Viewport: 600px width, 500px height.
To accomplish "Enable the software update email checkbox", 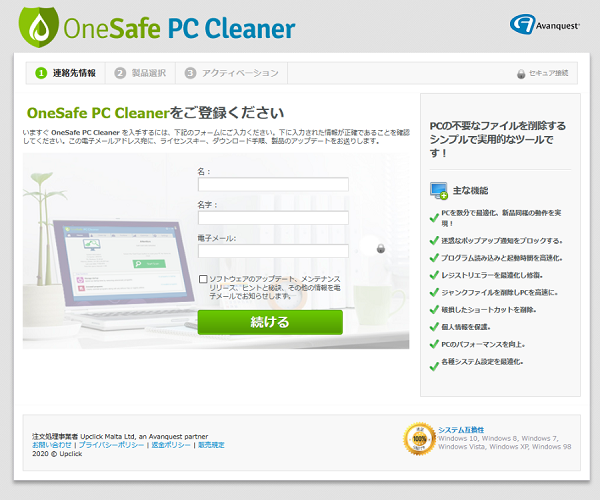I will click(x=203, y=279).
